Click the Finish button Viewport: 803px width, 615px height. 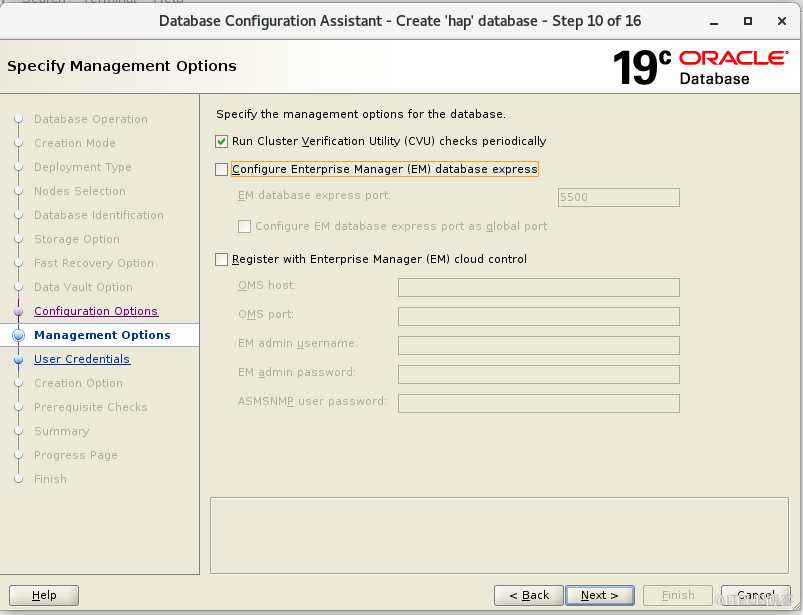pyautogui.click(x=678, y=595)
